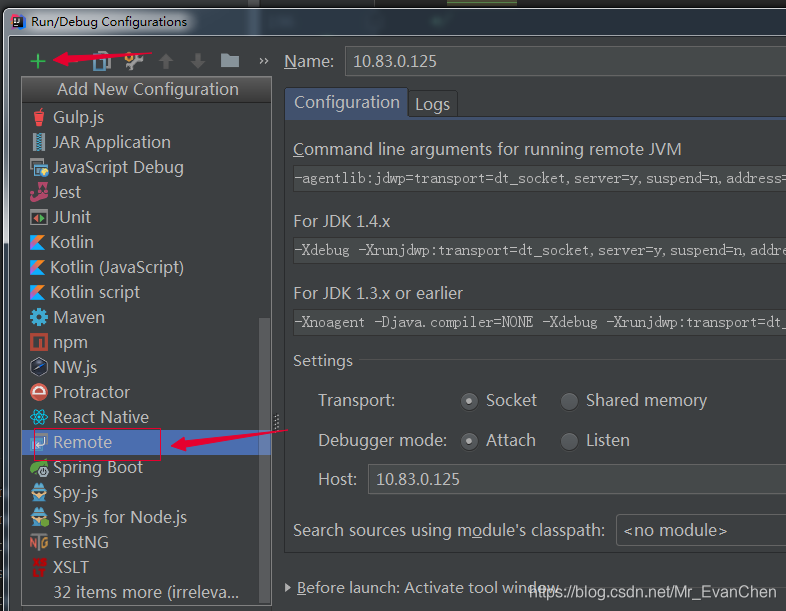
Task: Choose Shared memory transport radio button
Action: pos(569,401)
